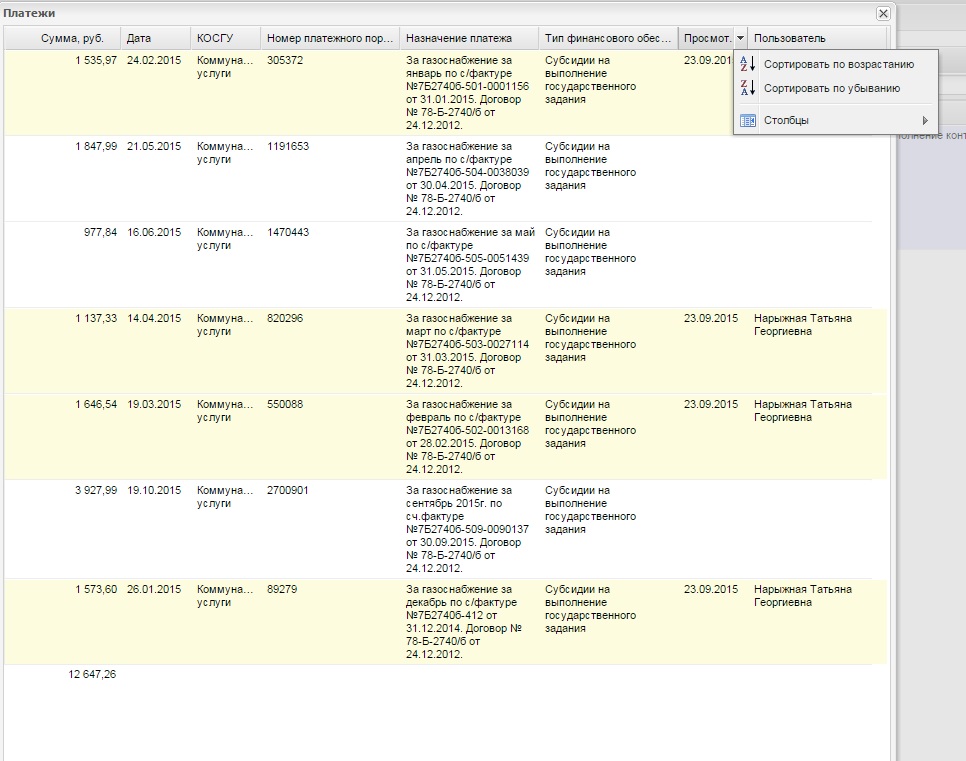
Task: Click Нарыжная Татьяна Георгиевна in 820296 row
Action: click(803, 325)
